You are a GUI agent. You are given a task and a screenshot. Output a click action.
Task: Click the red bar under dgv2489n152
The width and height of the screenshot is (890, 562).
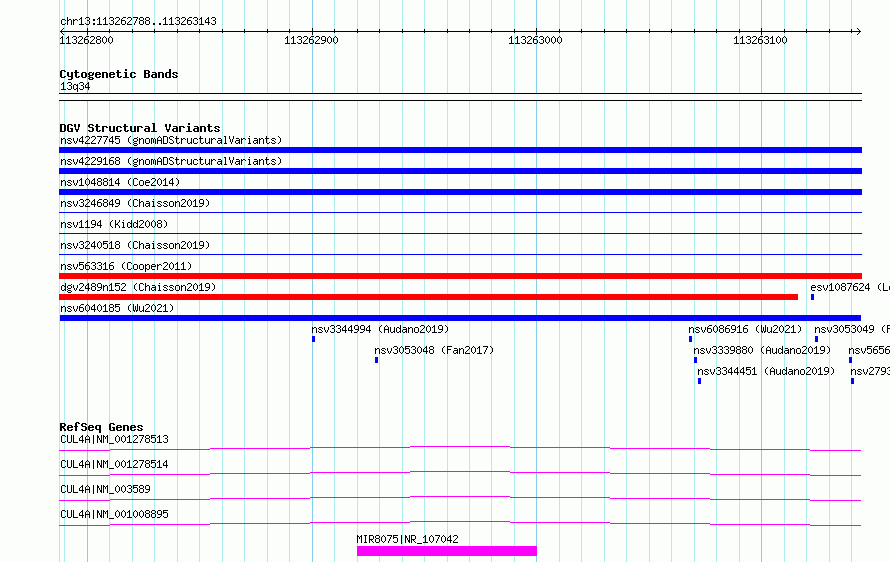(x=429, y=297)
